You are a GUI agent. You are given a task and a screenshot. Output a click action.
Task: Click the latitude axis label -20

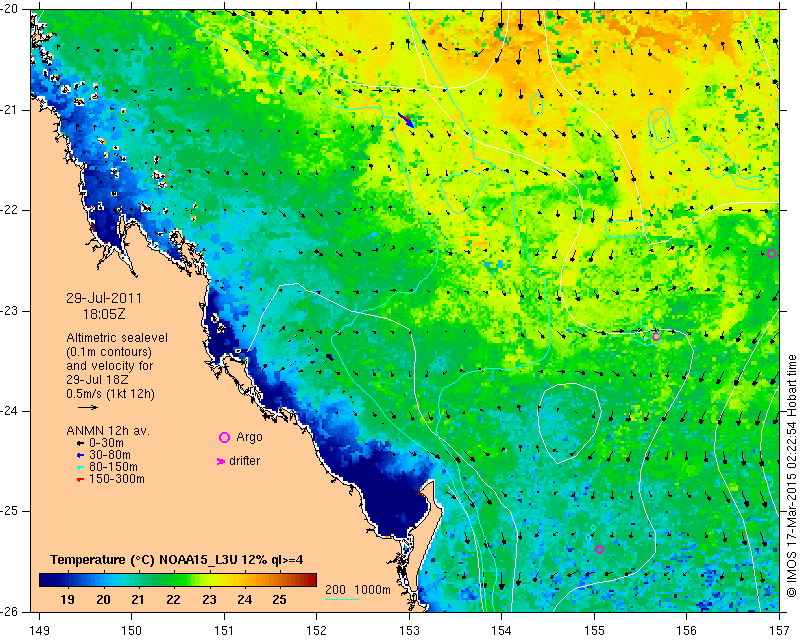pos(8,9)
